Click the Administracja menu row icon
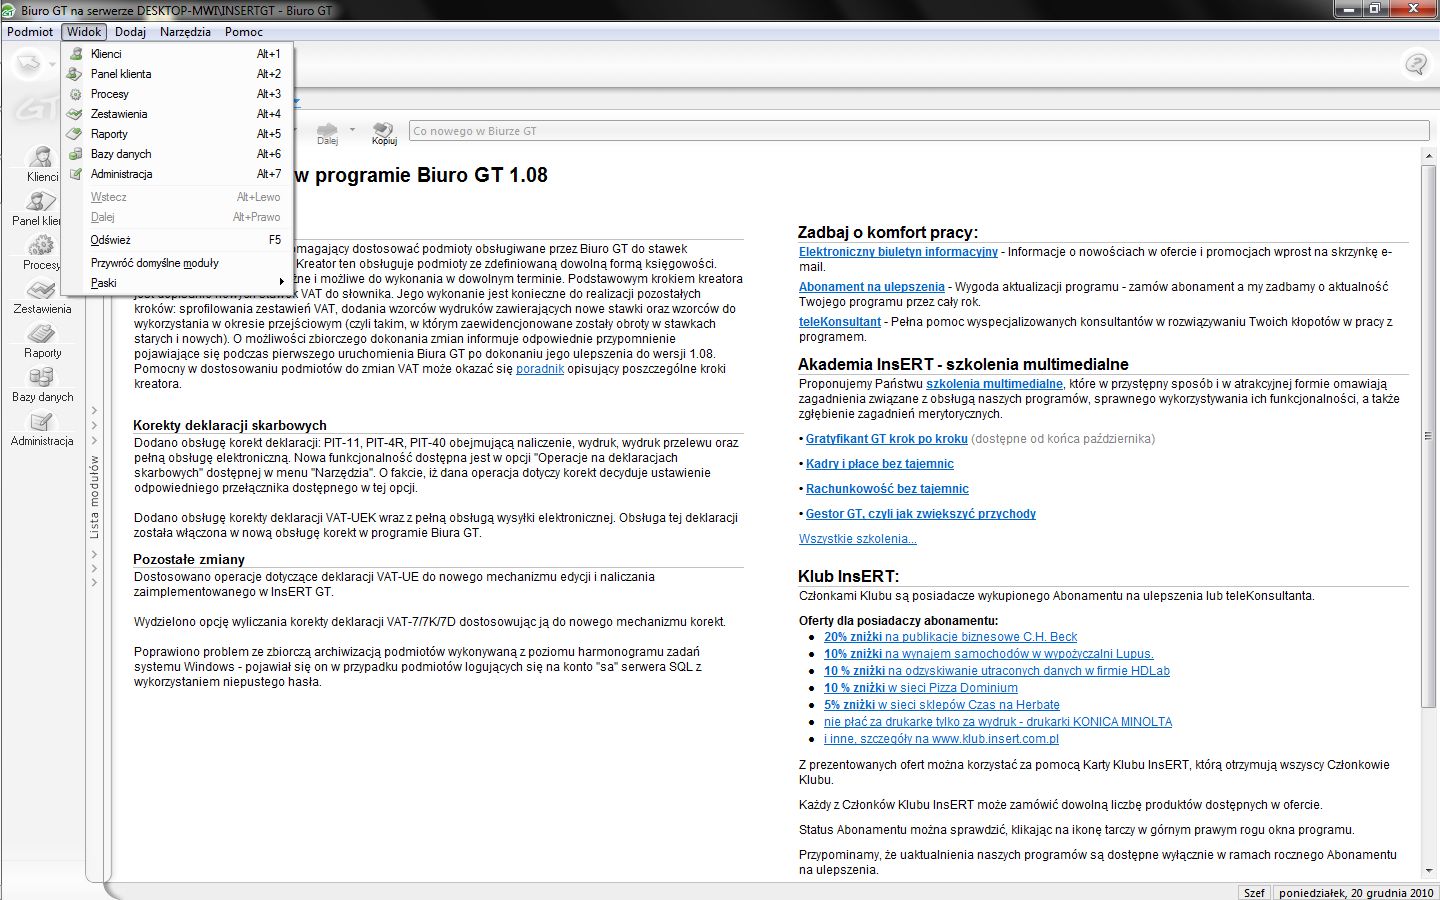1440x900 pixels. tap(75, 174)
